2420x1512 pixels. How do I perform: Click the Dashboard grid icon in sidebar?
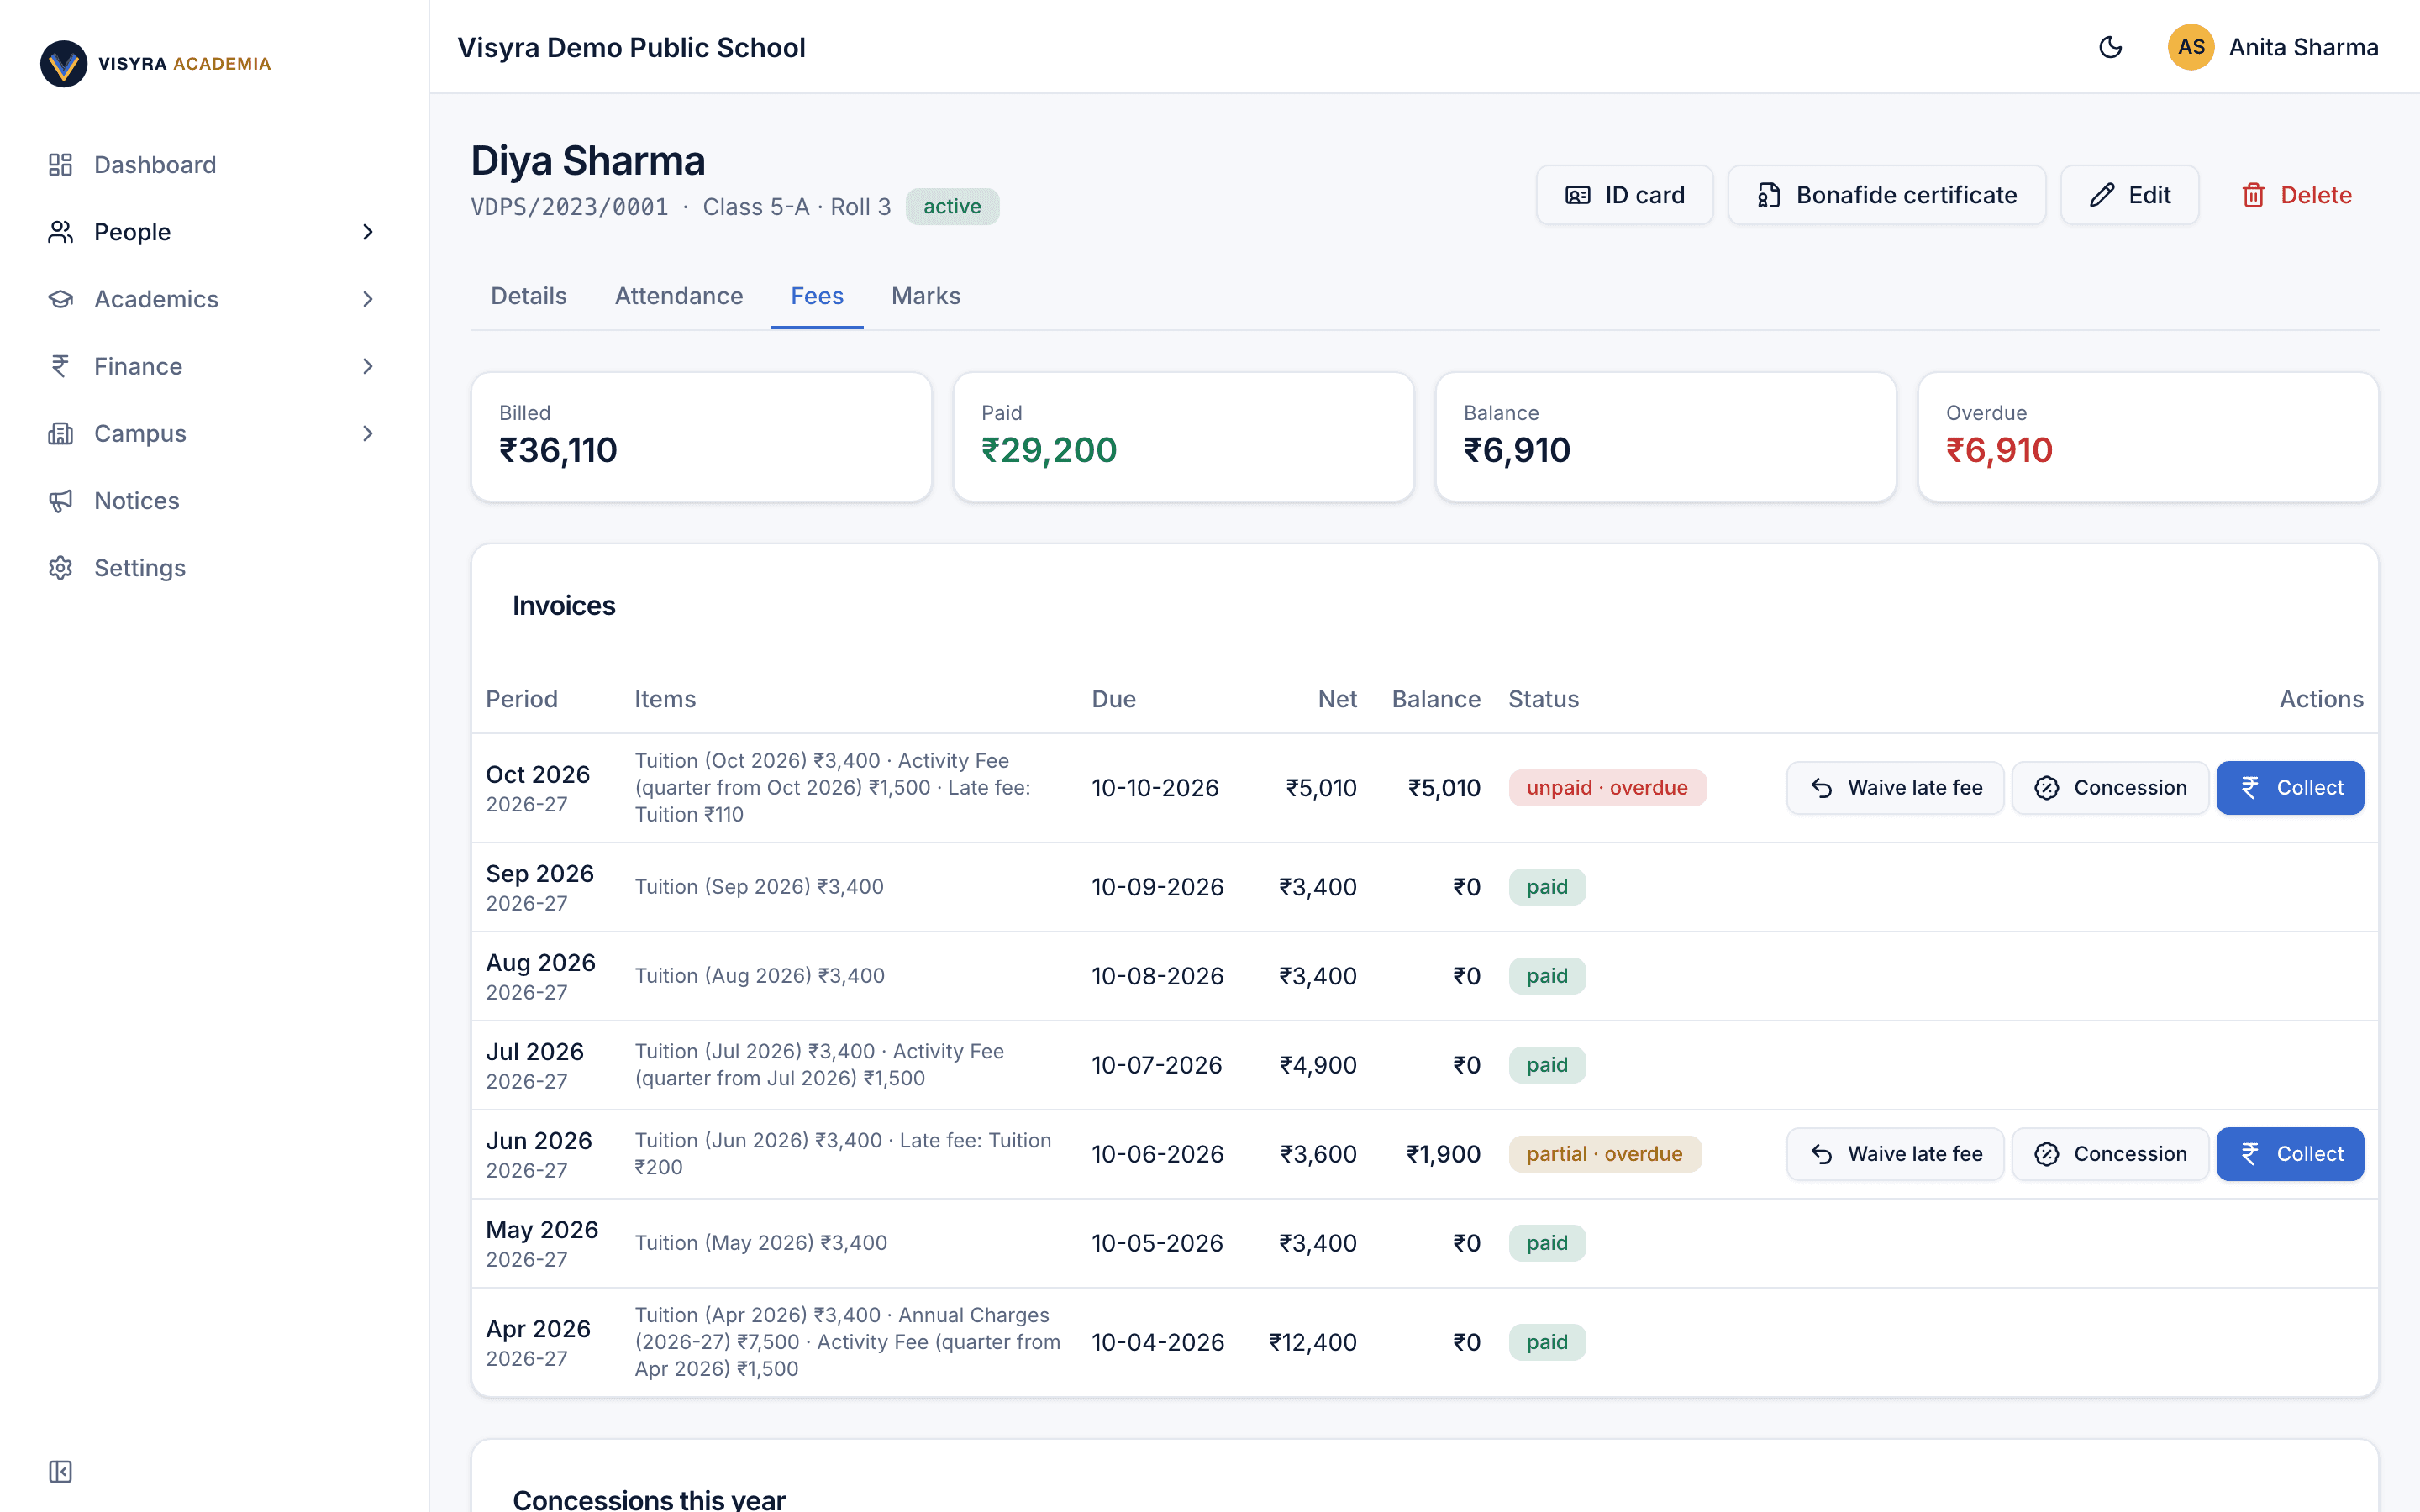tap(60, 164)
